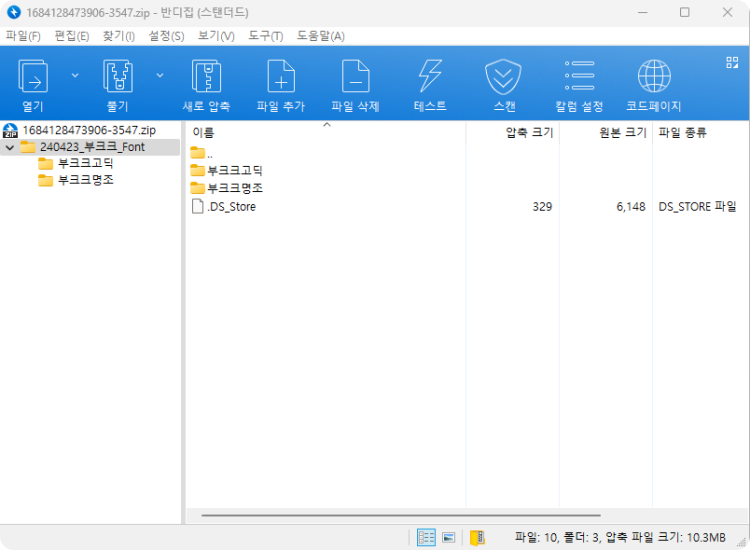Screen dimensions: 750x550
Task: Select 1684128473906-3547.zip root in tree
Action: click(89, 130)
